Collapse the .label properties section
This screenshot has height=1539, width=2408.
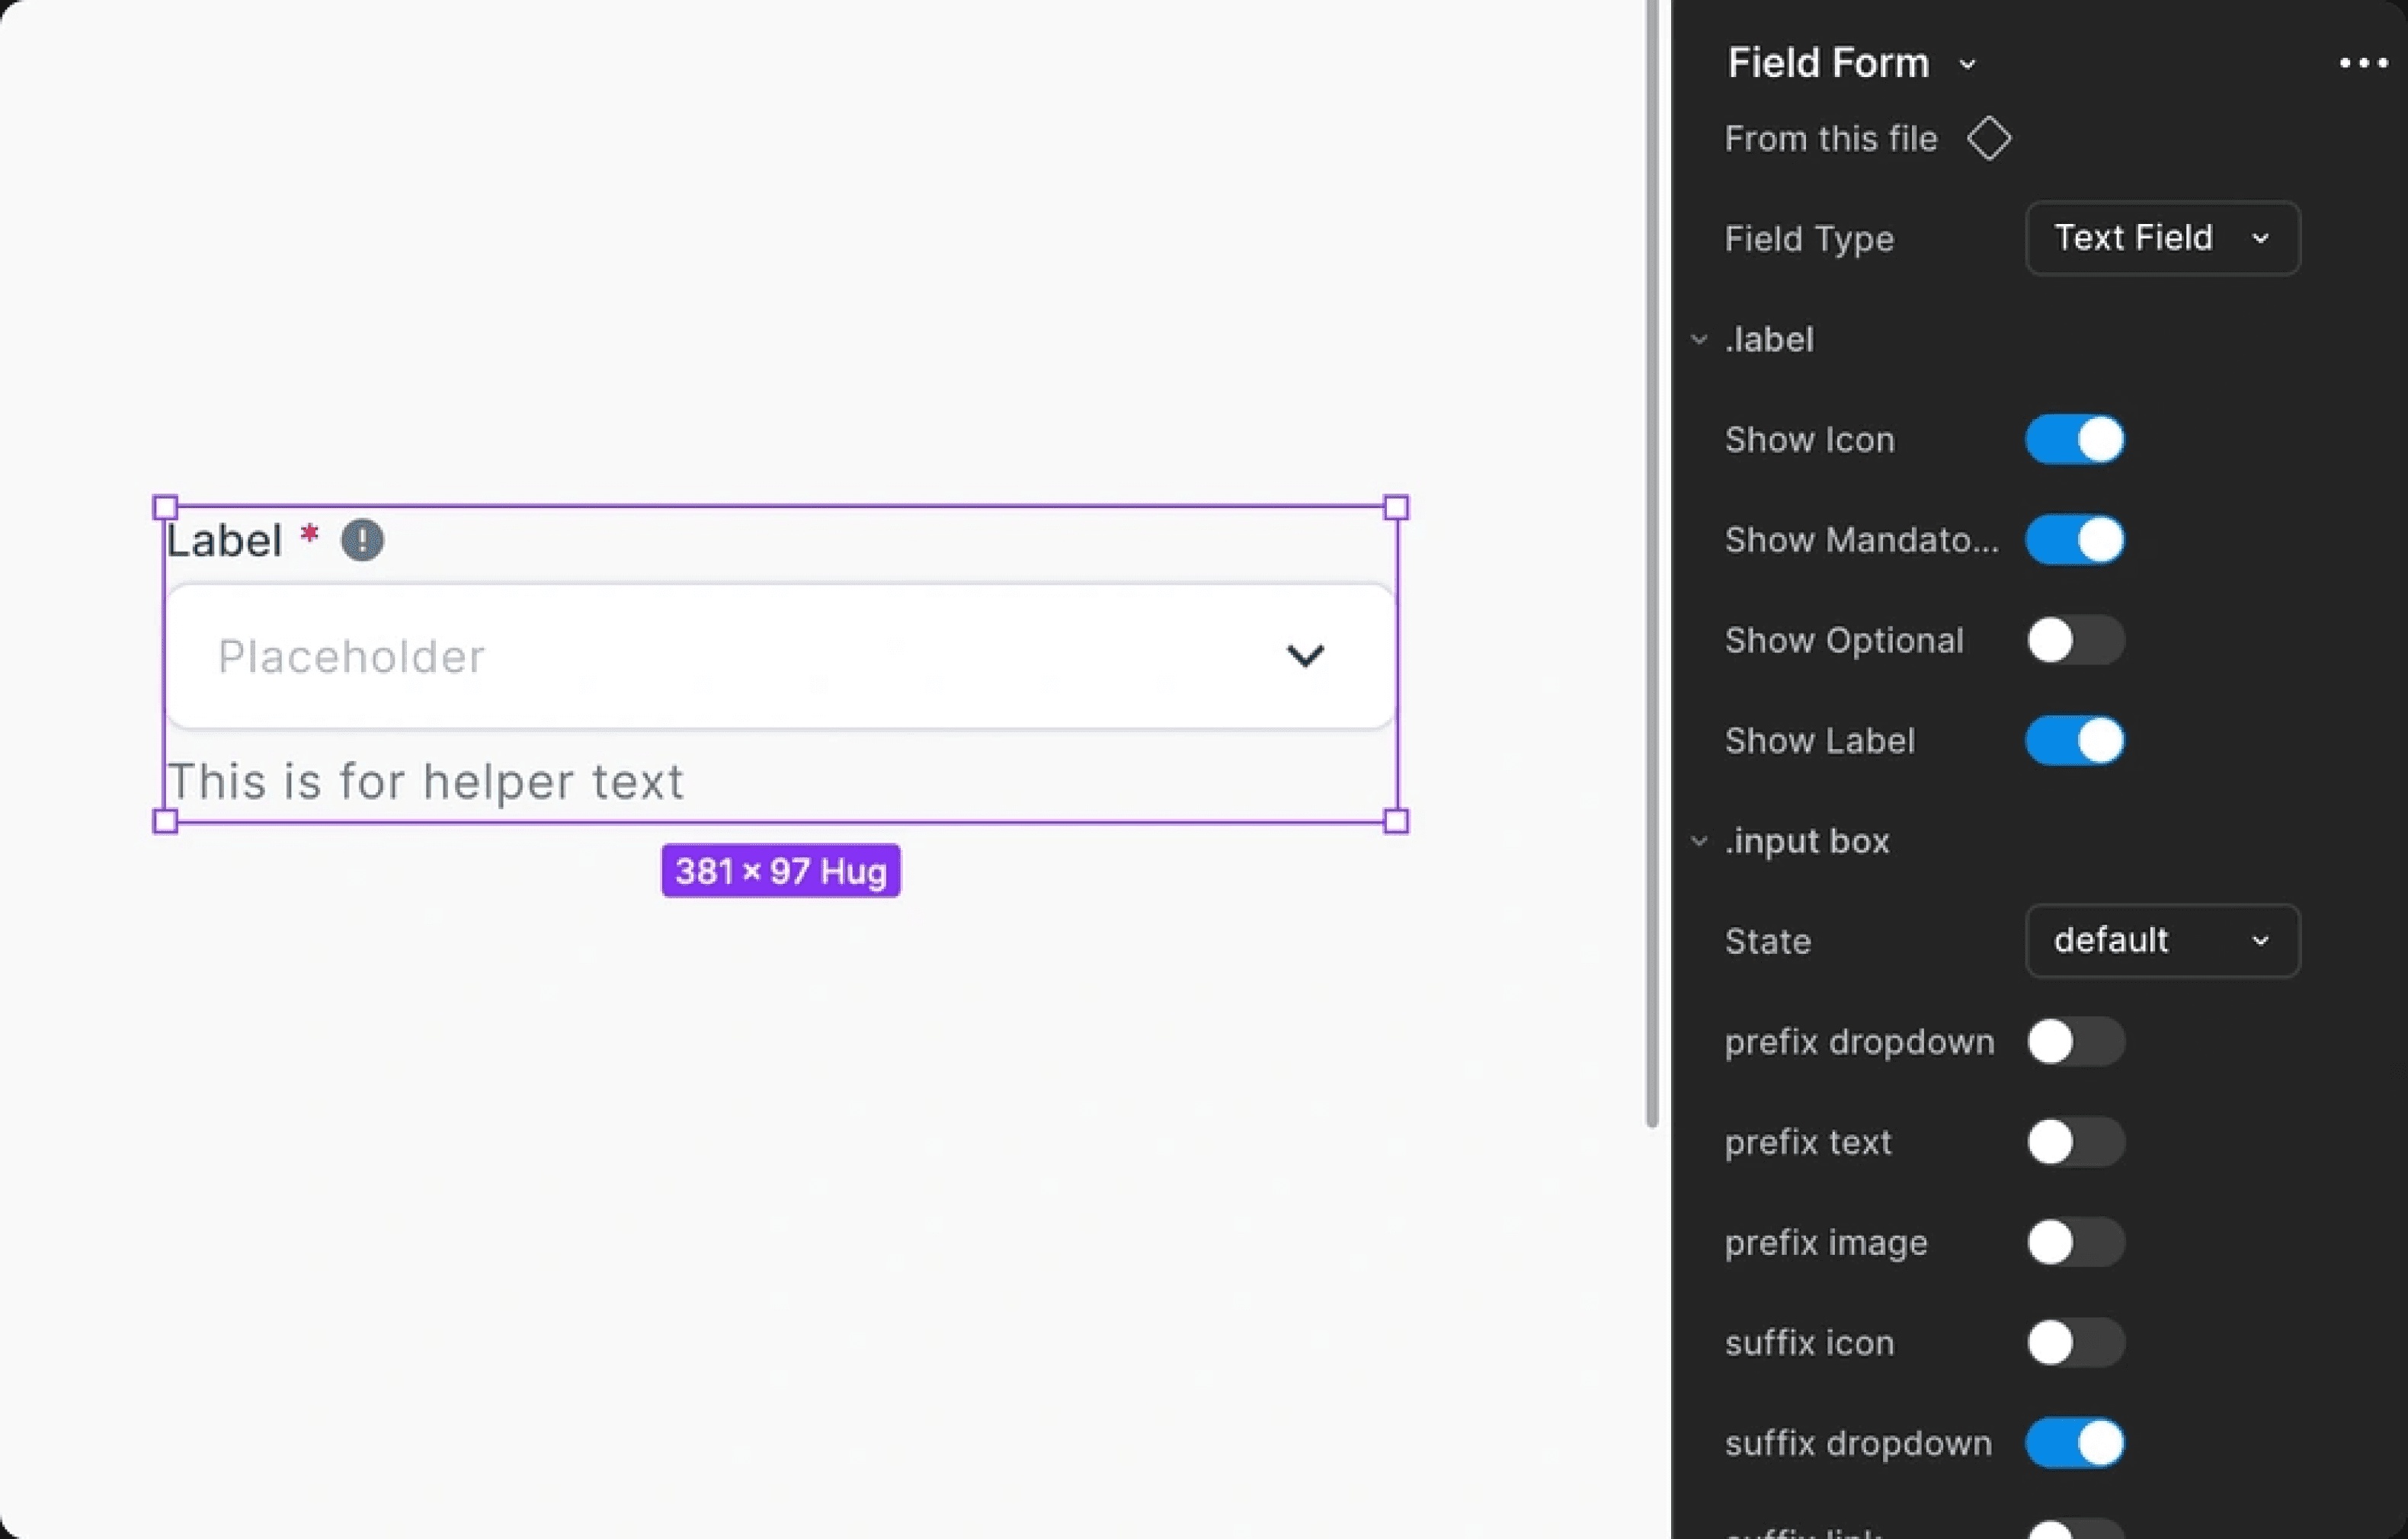pos(1699,340)
